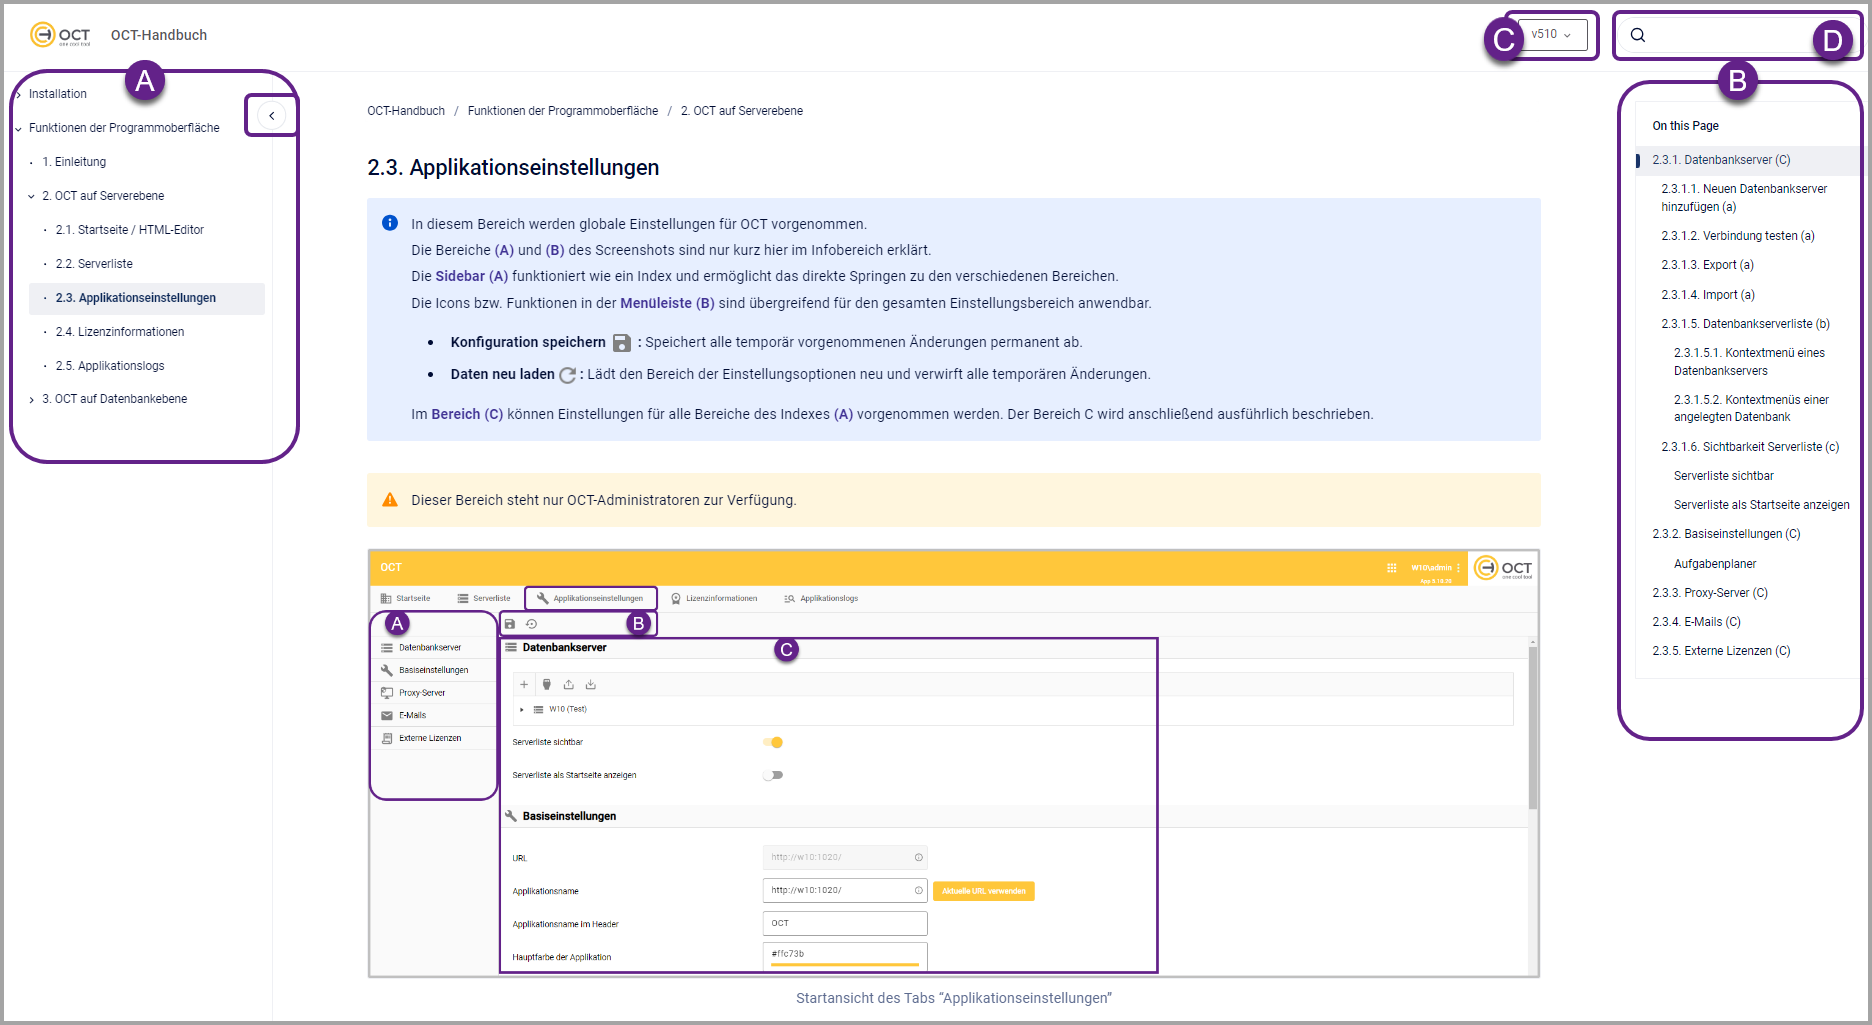
Task: Click the orange warning triangle icon
Action: 390,500
